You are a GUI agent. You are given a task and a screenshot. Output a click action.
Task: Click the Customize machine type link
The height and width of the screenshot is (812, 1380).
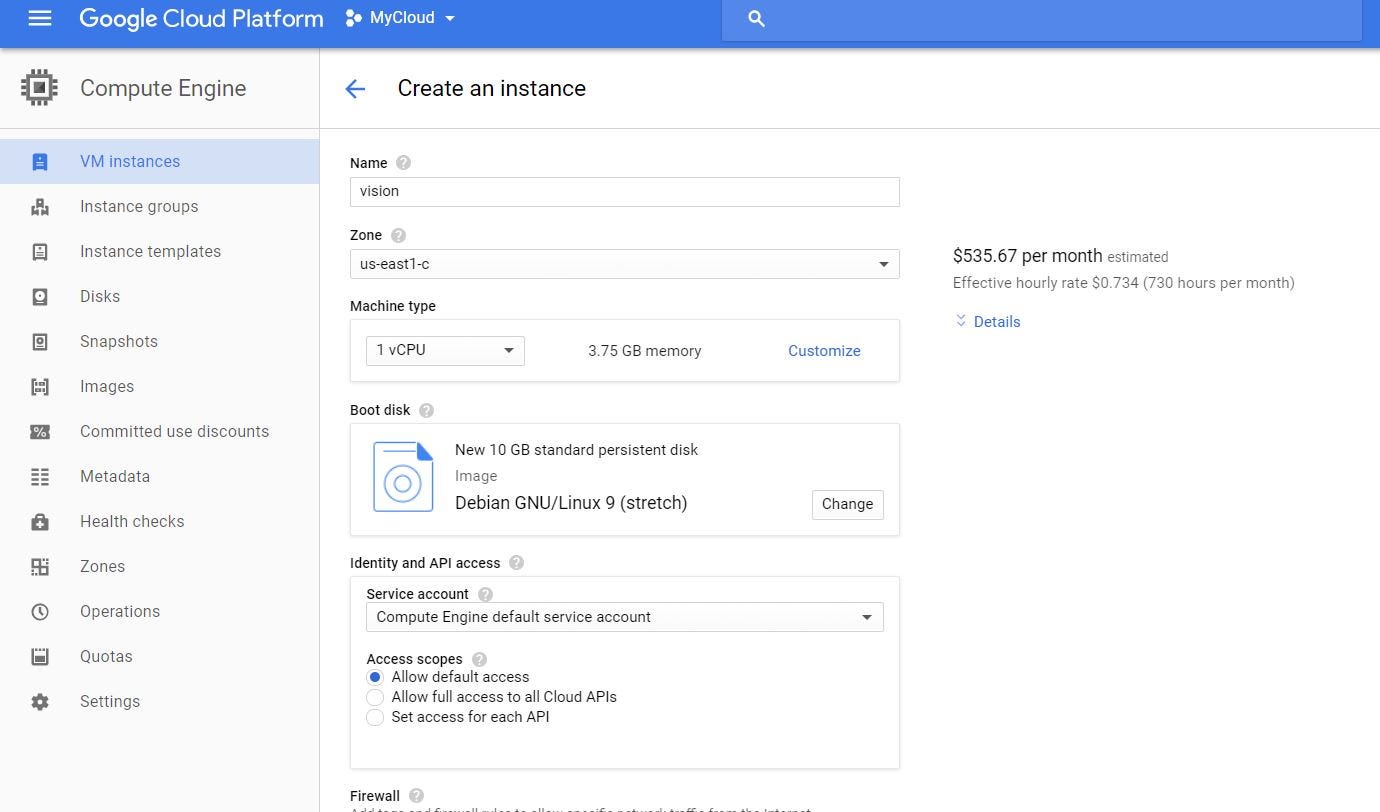[824, 351]
